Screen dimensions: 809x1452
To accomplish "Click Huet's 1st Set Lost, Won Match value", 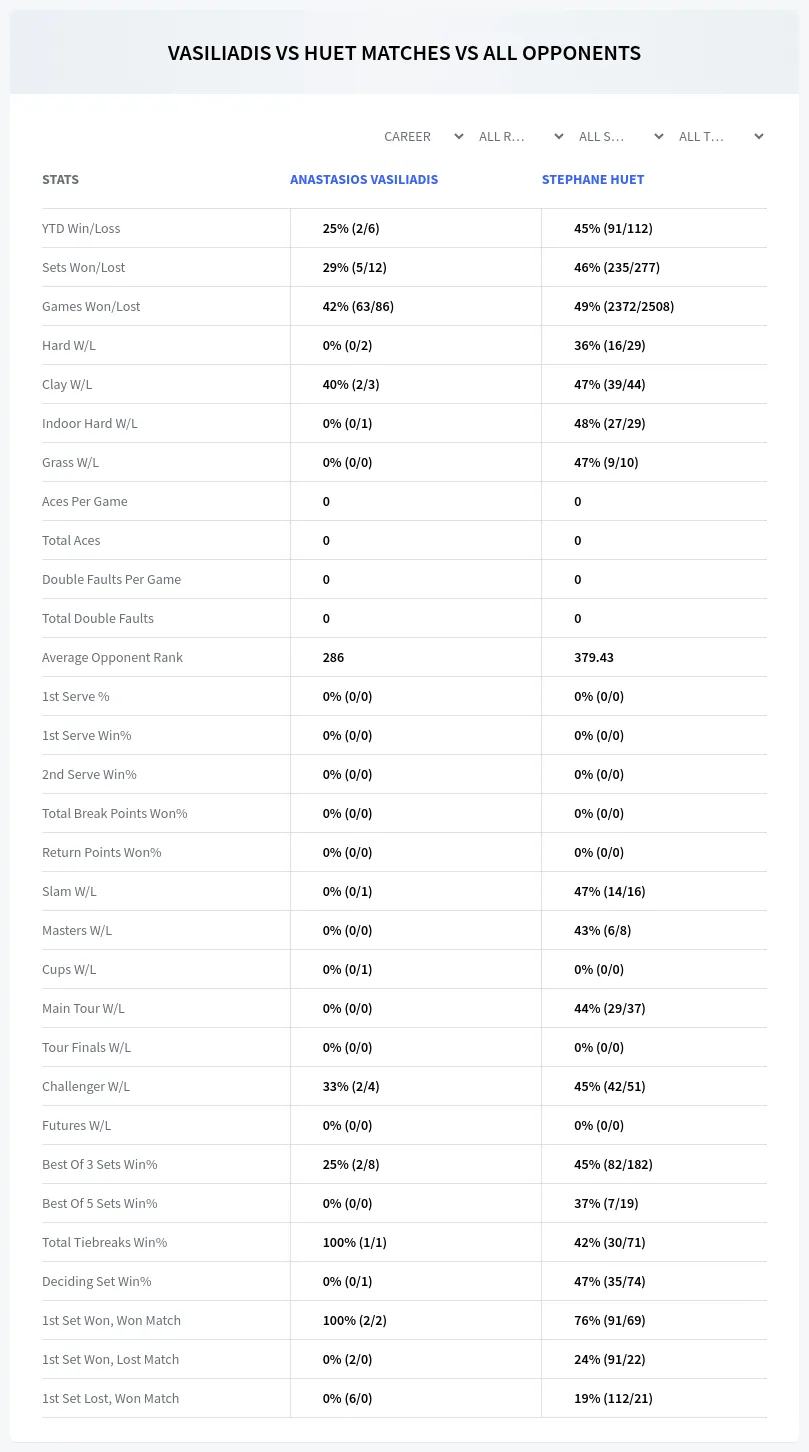I will point(610,1398).
